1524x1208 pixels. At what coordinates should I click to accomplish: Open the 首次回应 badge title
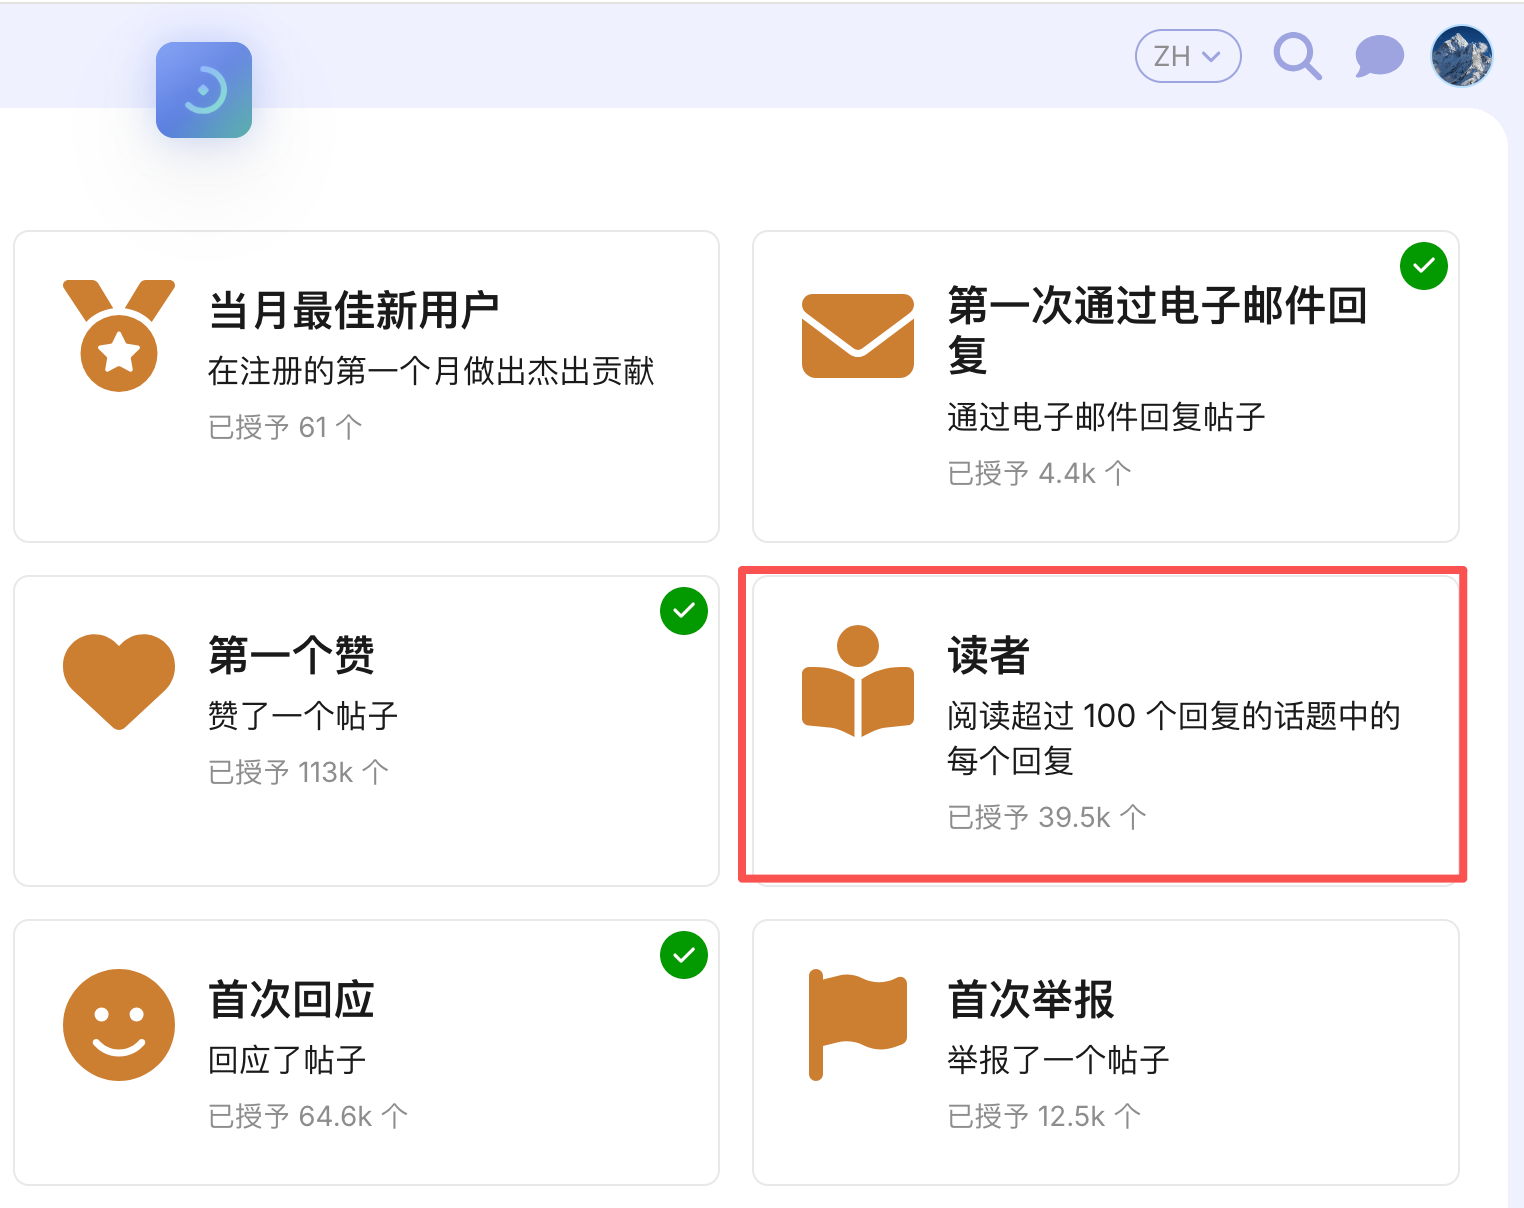(291, 1000)
